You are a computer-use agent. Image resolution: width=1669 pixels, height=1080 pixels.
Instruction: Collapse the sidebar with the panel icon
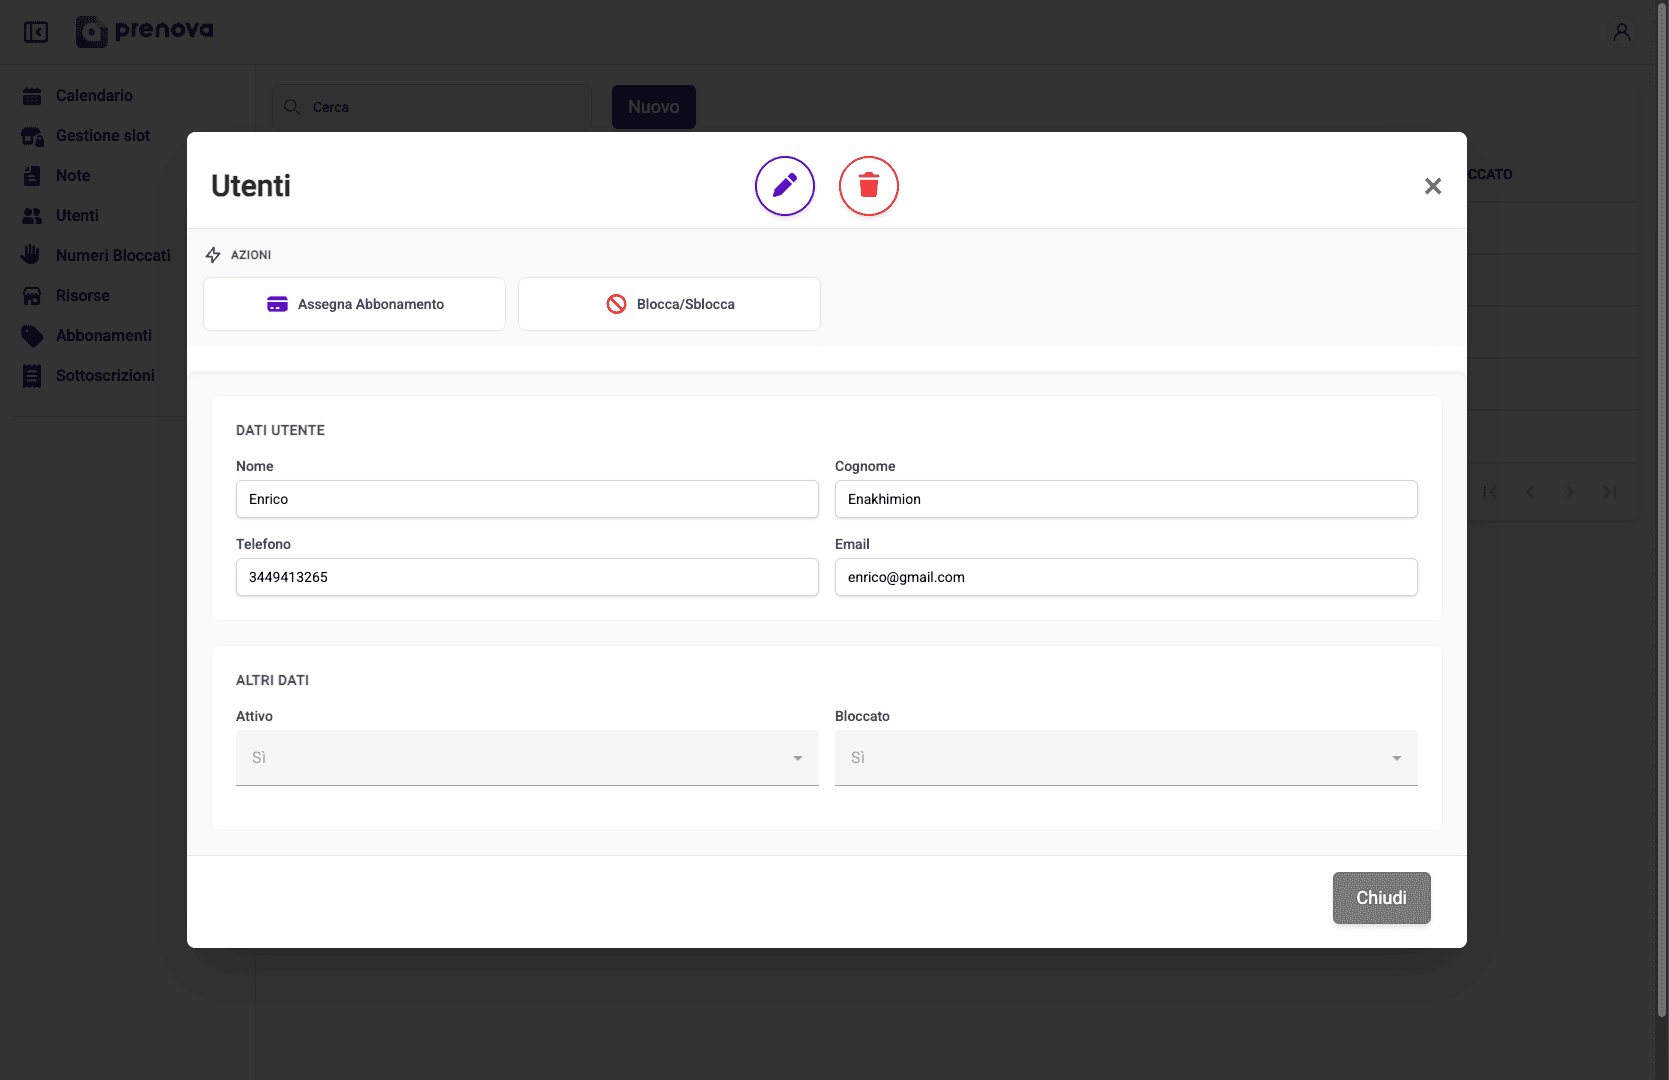36,31
